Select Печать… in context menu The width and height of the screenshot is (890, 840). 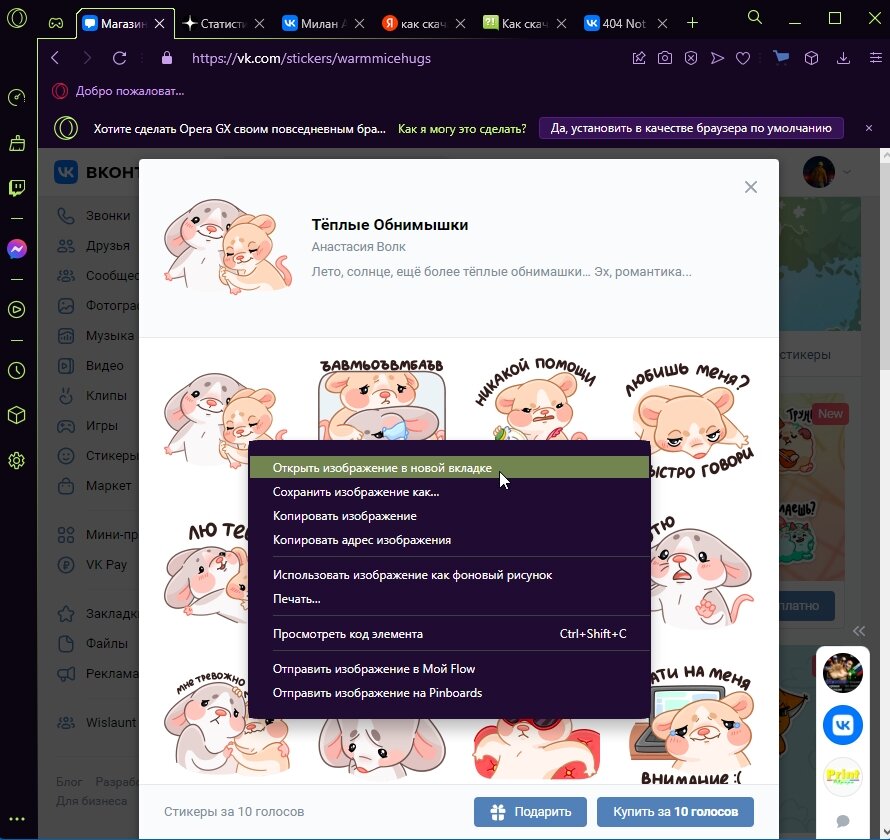(x=449, y=599)
